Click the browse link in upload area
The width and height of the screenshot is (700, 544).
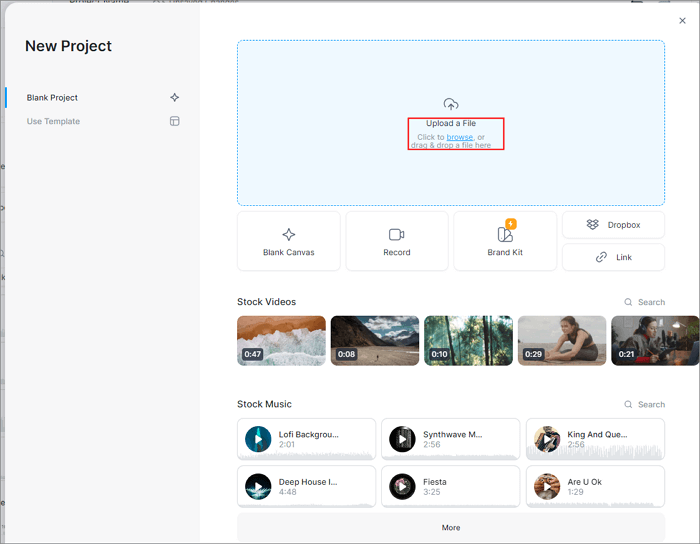coord(459,137)
